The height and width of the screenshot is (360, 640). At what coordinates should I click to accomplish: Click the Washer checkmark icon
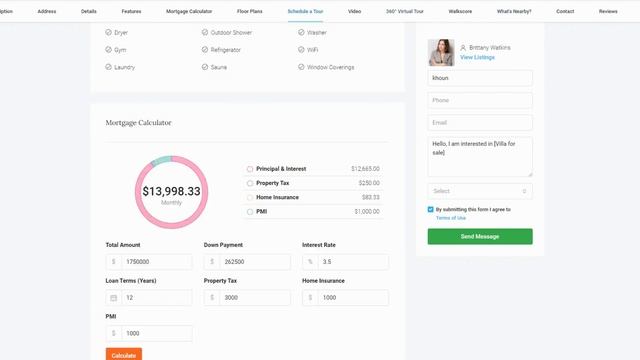(x=301, y=32)
